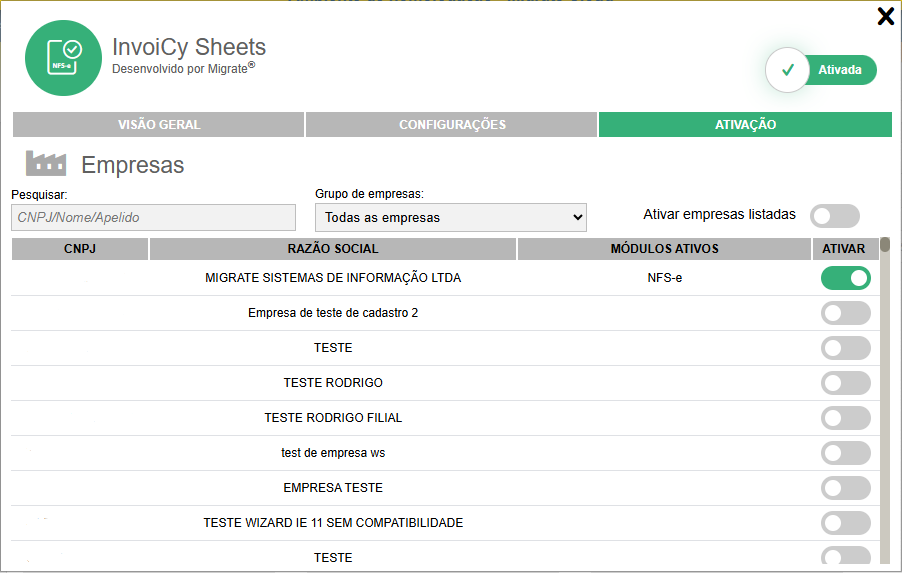Turn on TESTE RODRIGO FILIAL toggle

pos(845,418)
